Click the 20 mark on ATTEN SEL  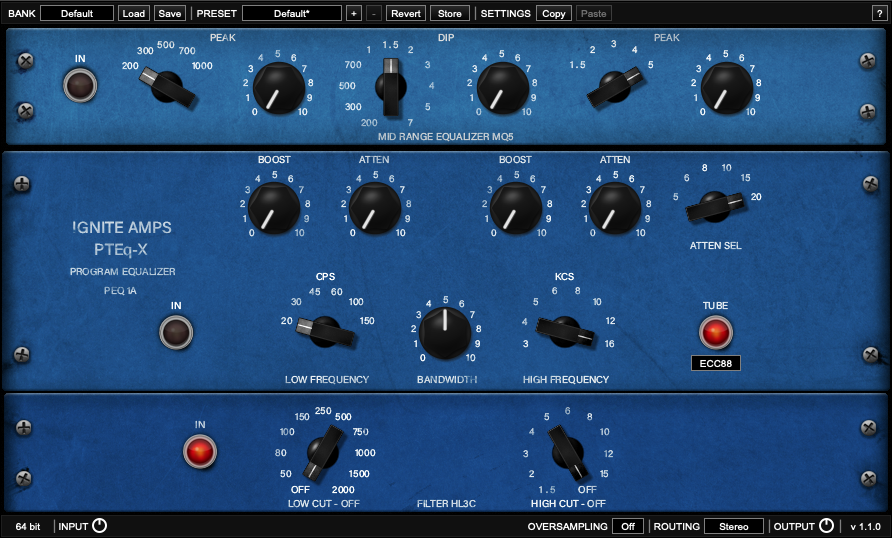(x=756, y=197)
